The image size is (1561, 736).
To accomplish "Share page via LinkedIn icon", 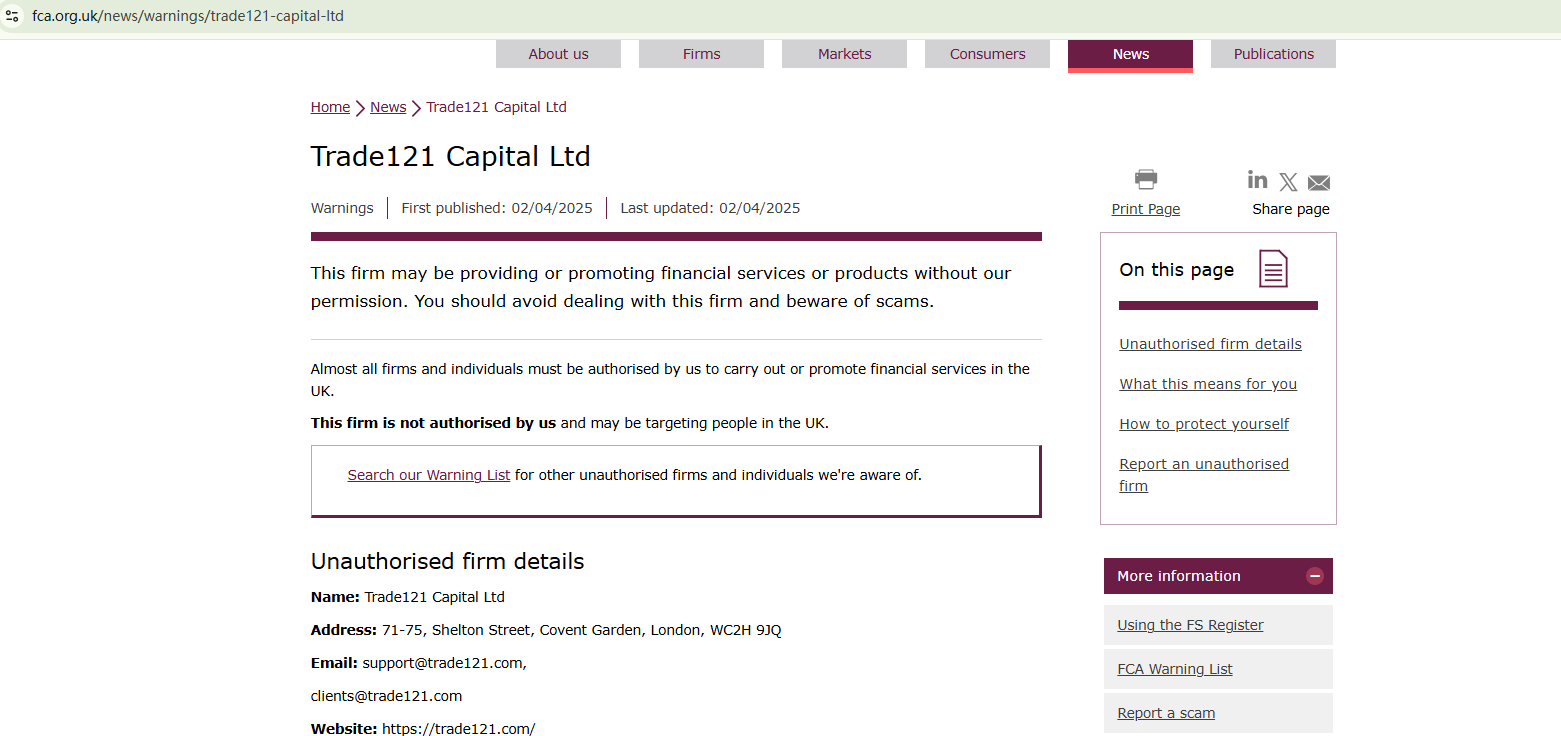I will point(1257,180).
